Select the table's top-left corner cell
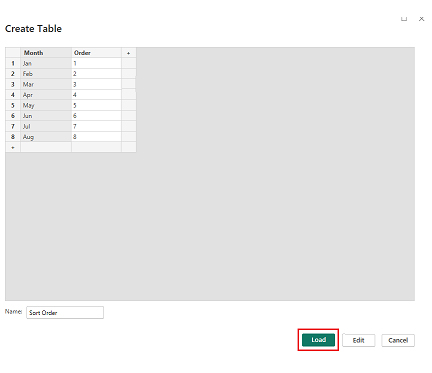Image resolution: width=432 pixels, height=373 pixels. point(13,53)
